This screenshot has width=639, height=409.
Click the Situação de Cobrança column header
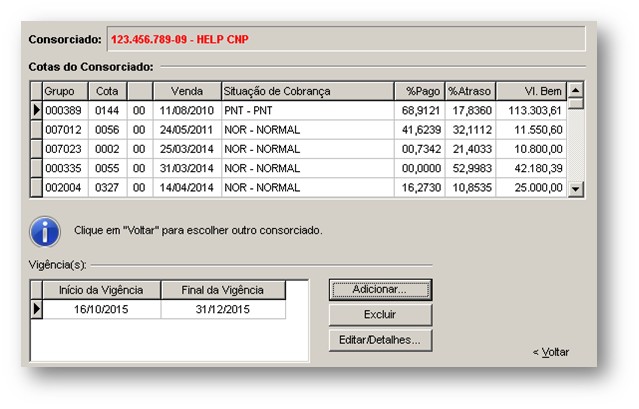pyautogui.click(x=308, y=91)
